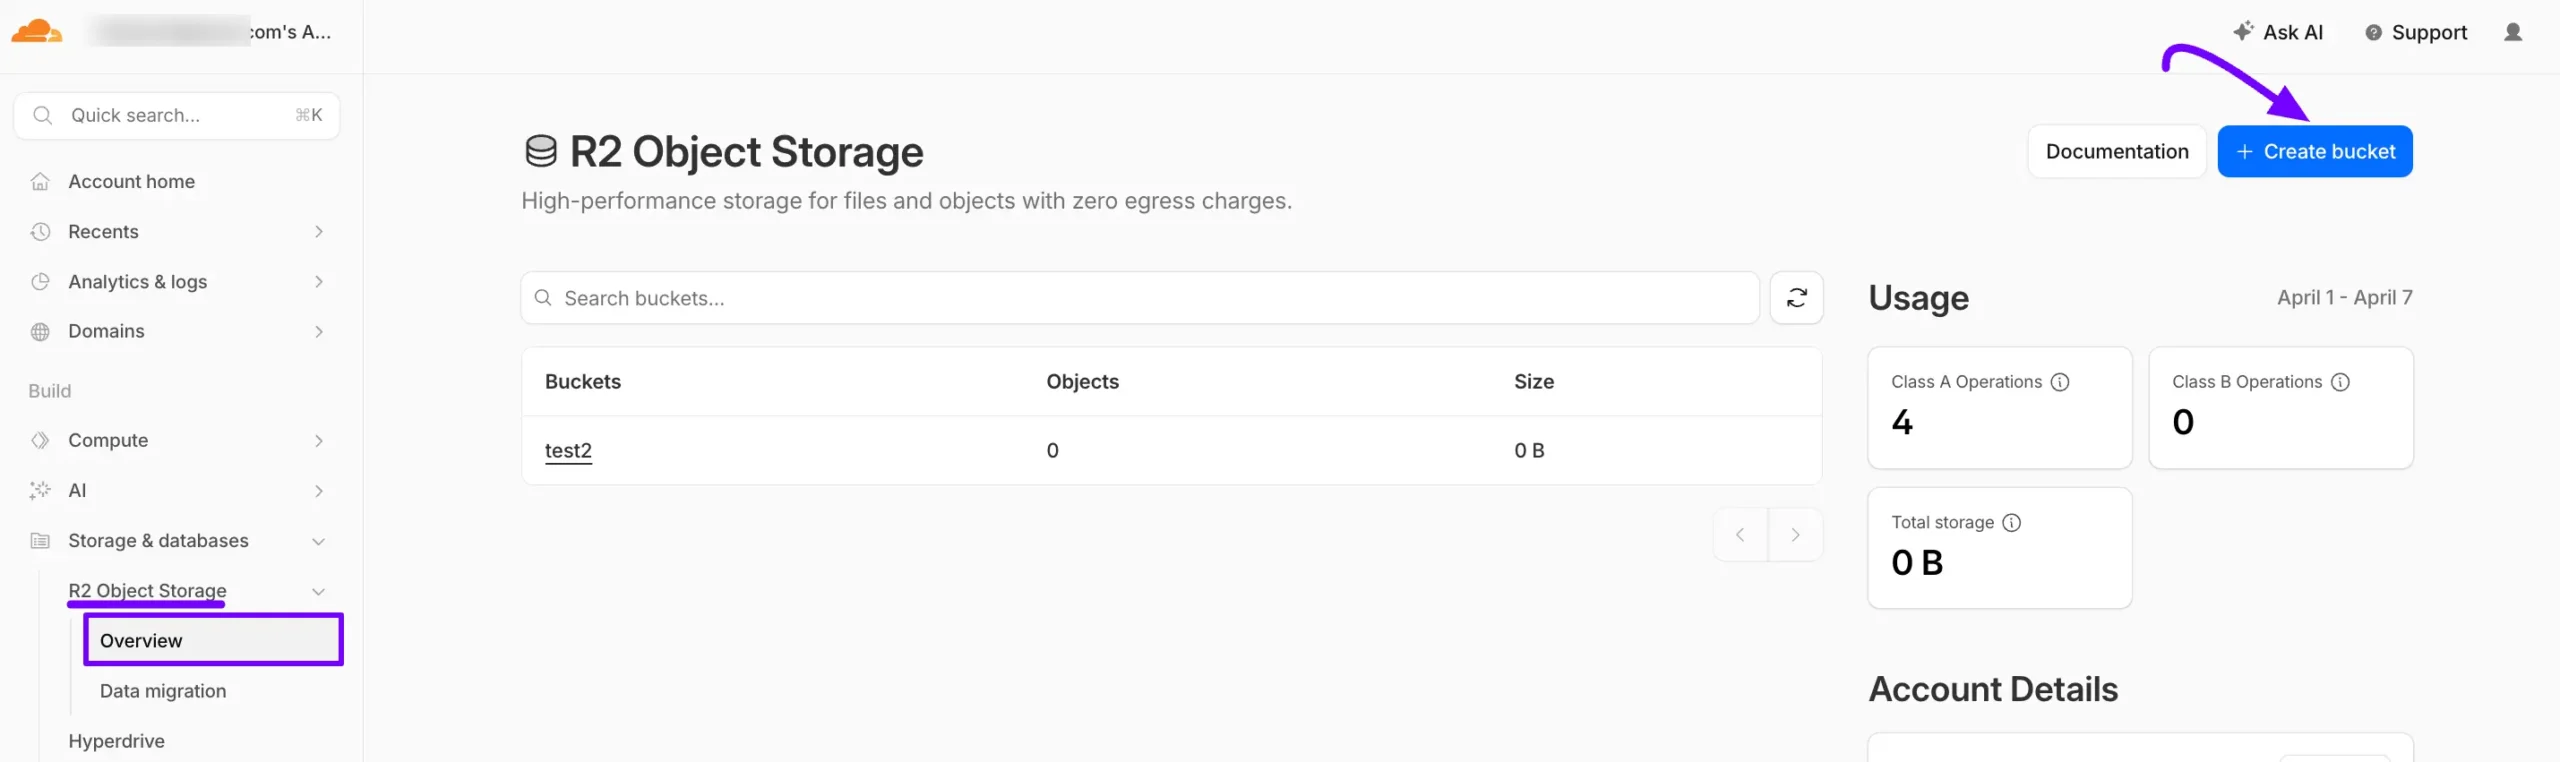Go to next page of buckets
The width and height of the screenshot is (2560, 762).
click(x=1795, y=535)
